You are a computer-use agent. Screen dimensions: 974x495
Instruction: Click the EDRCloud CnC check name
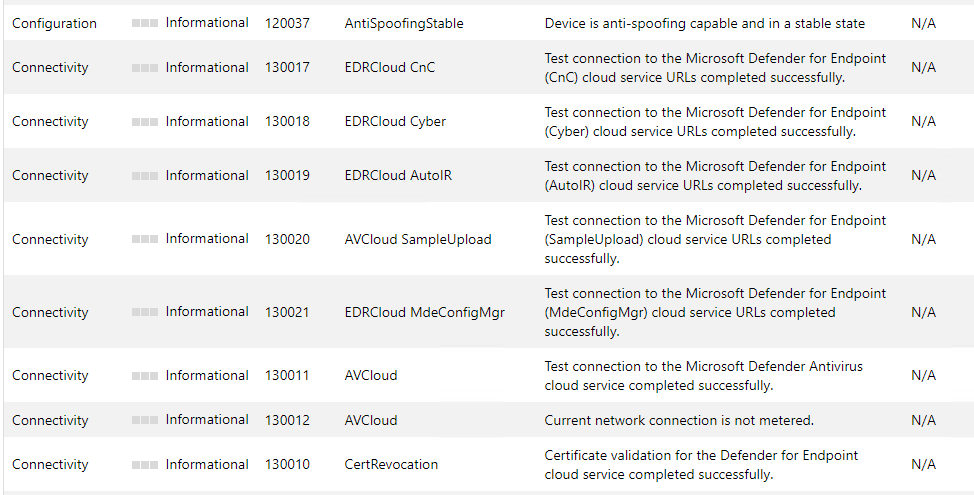pos(390,67)
